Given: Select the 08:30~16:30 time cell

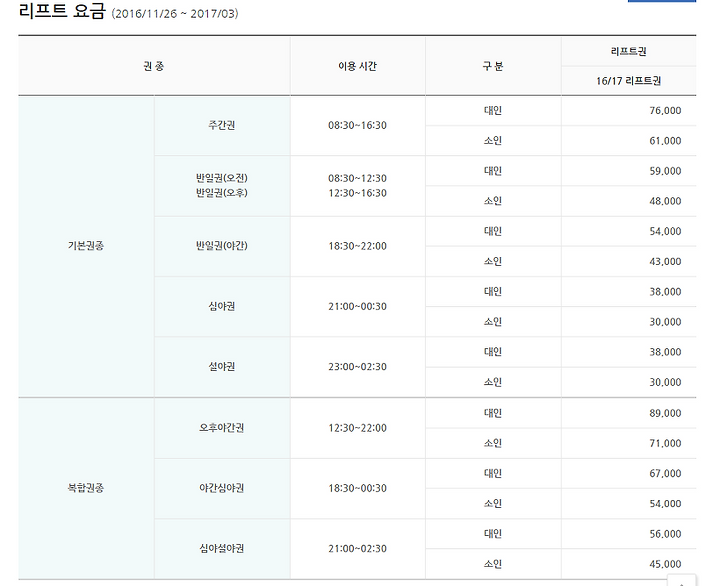Looking at the screenshot, I should [357, 125].
